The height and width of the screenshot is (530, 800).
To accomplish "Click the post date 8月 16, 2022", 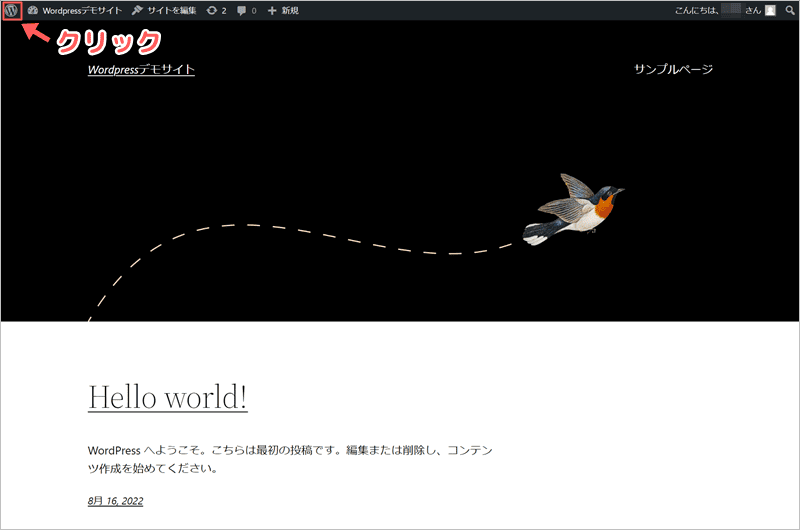I will click(115, 500).
